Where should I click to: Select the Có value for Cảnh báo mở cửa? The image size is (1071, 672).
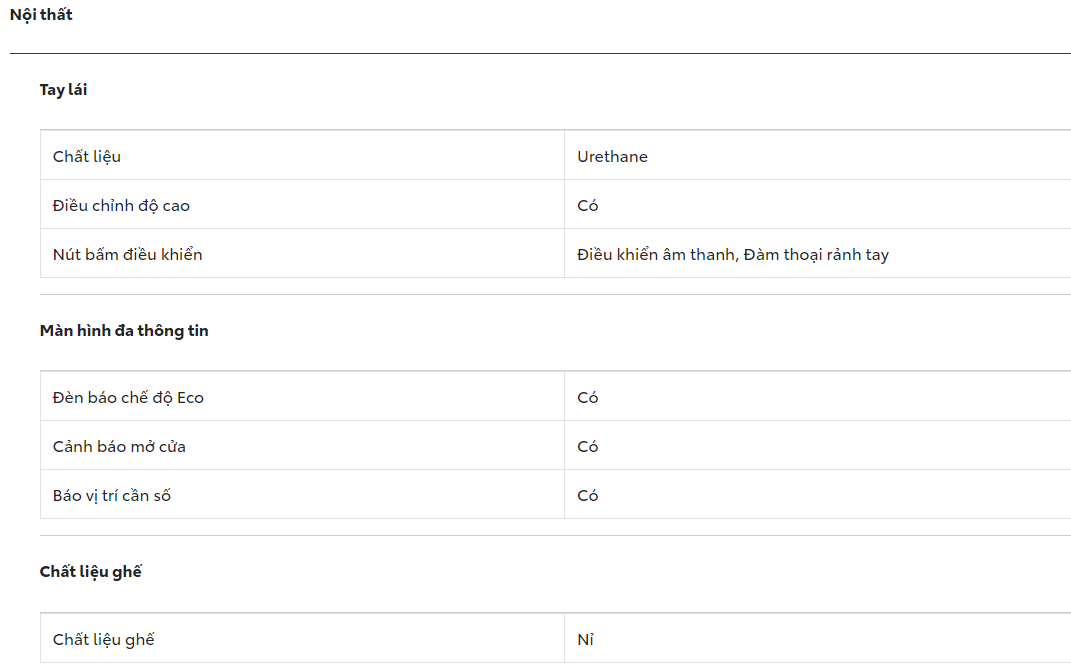click(x=588, y=446)
